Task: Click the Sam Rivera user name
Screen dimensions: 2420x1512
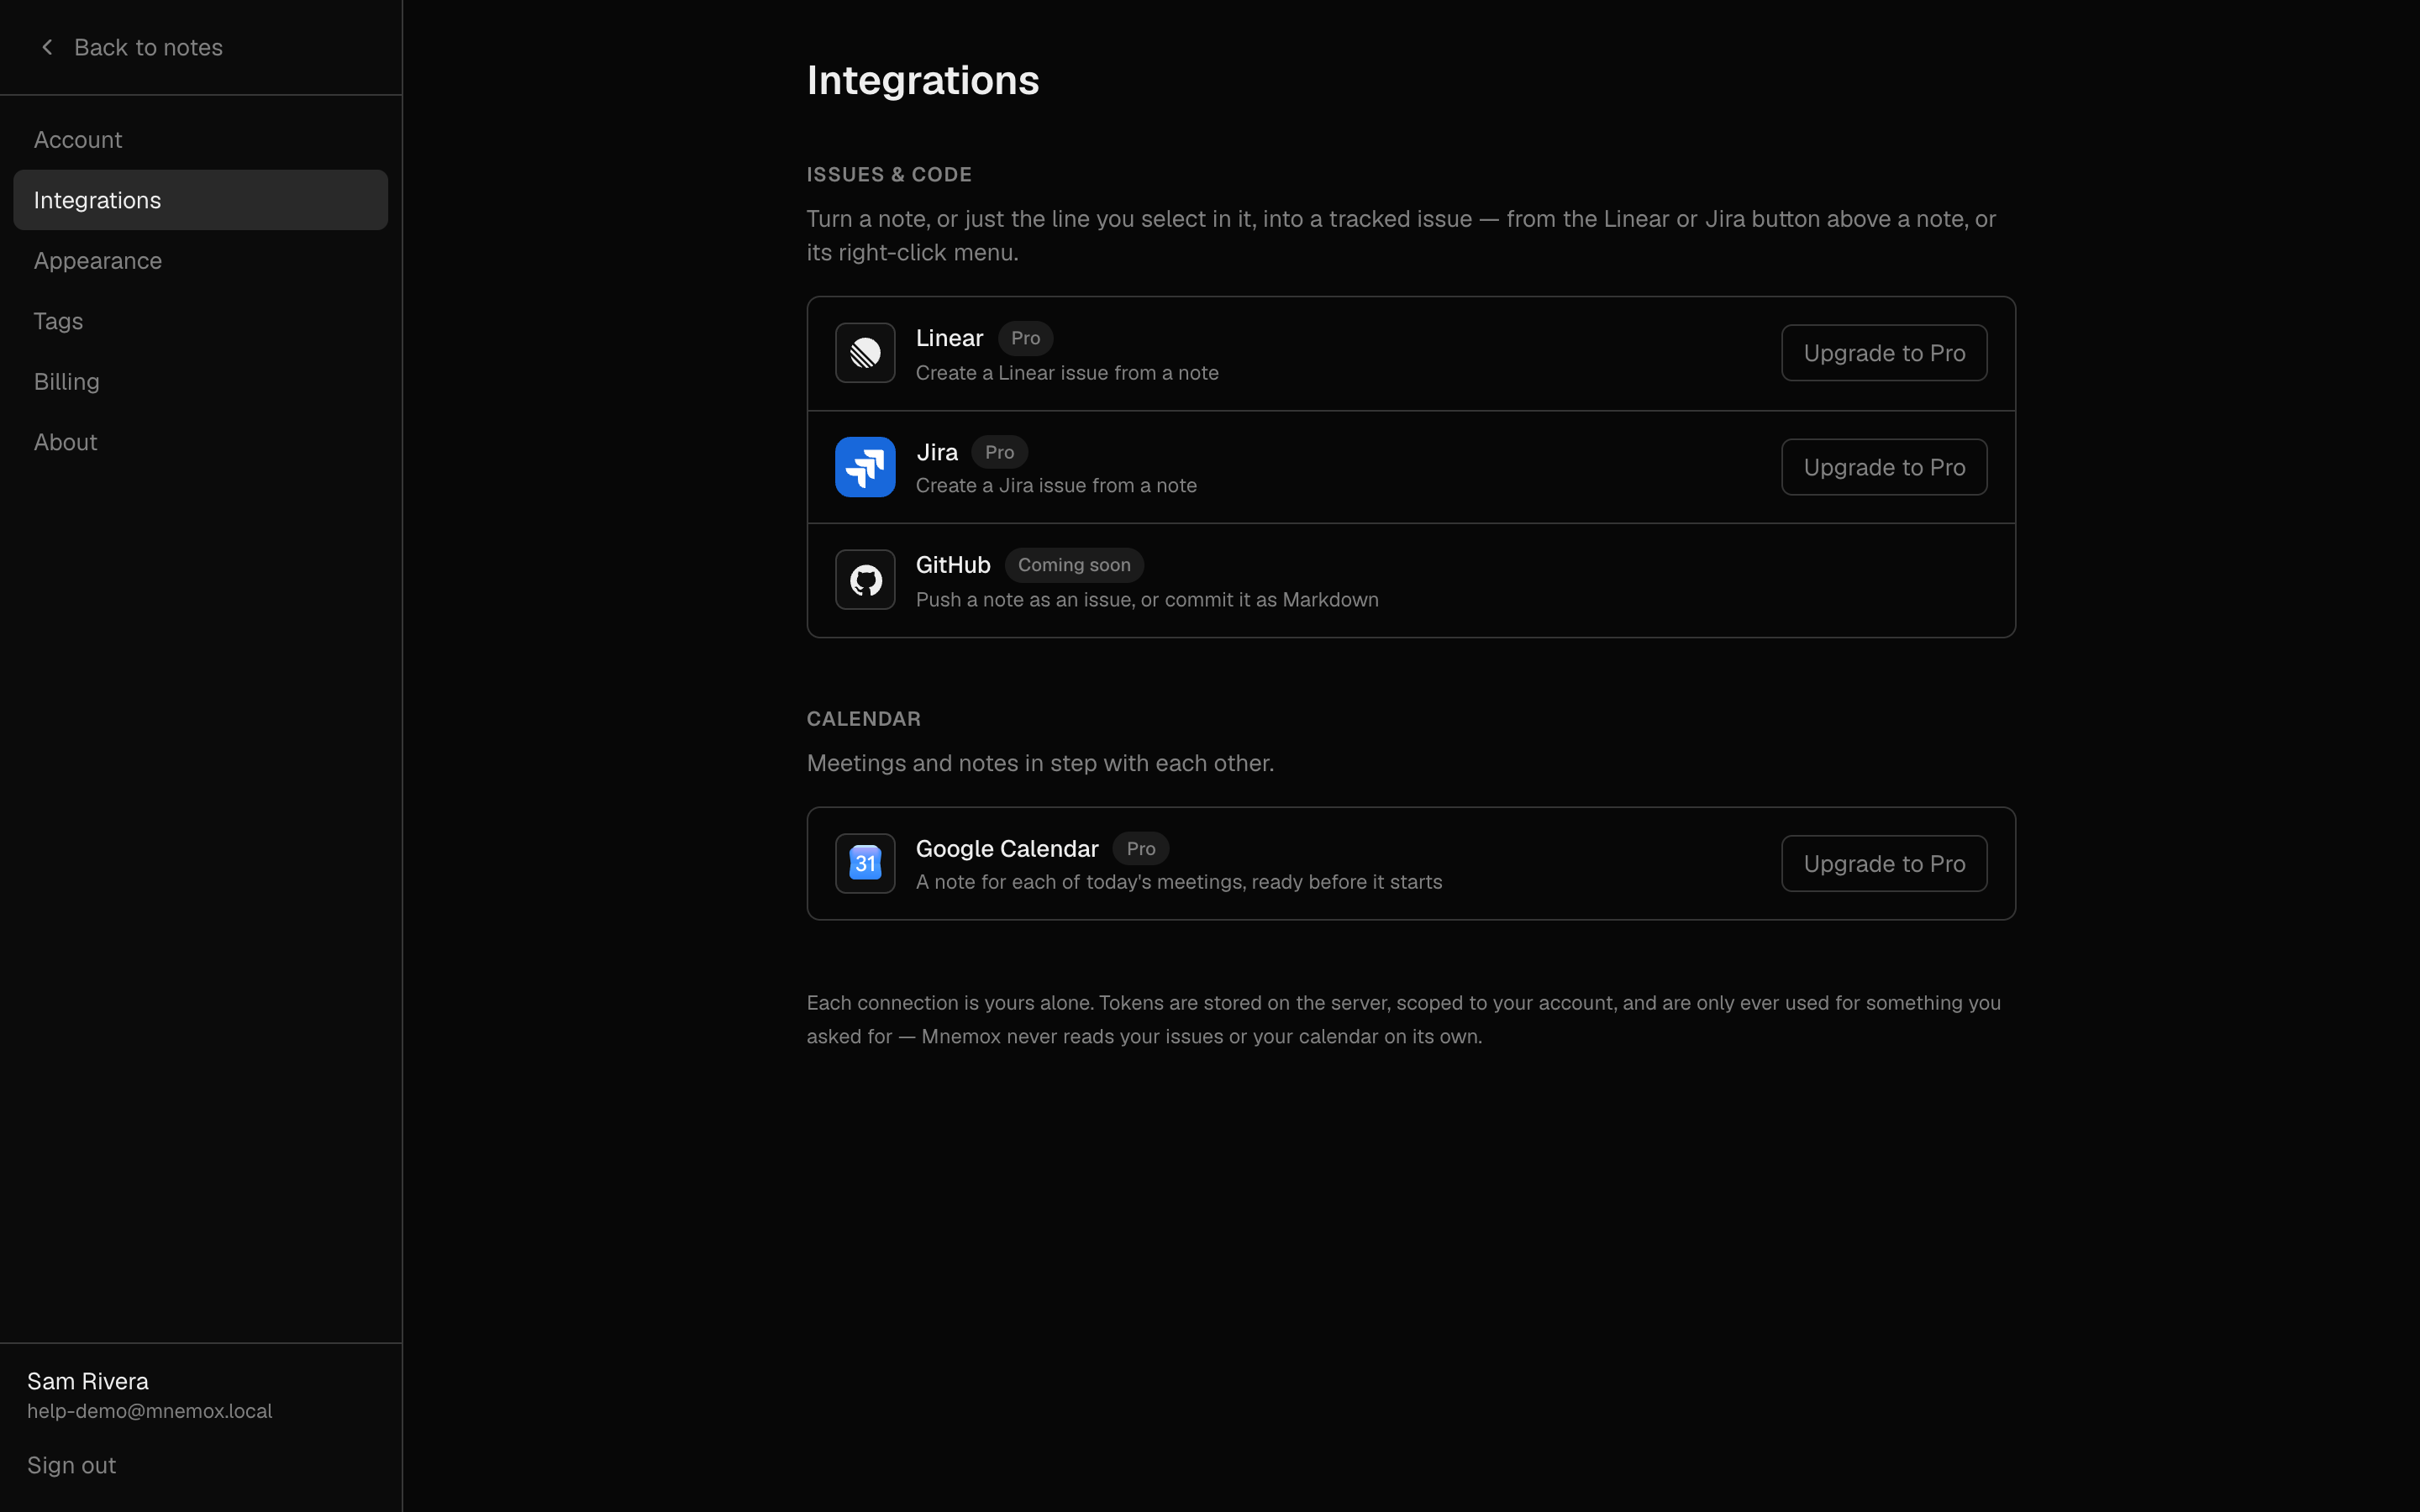Action: 88,1381
